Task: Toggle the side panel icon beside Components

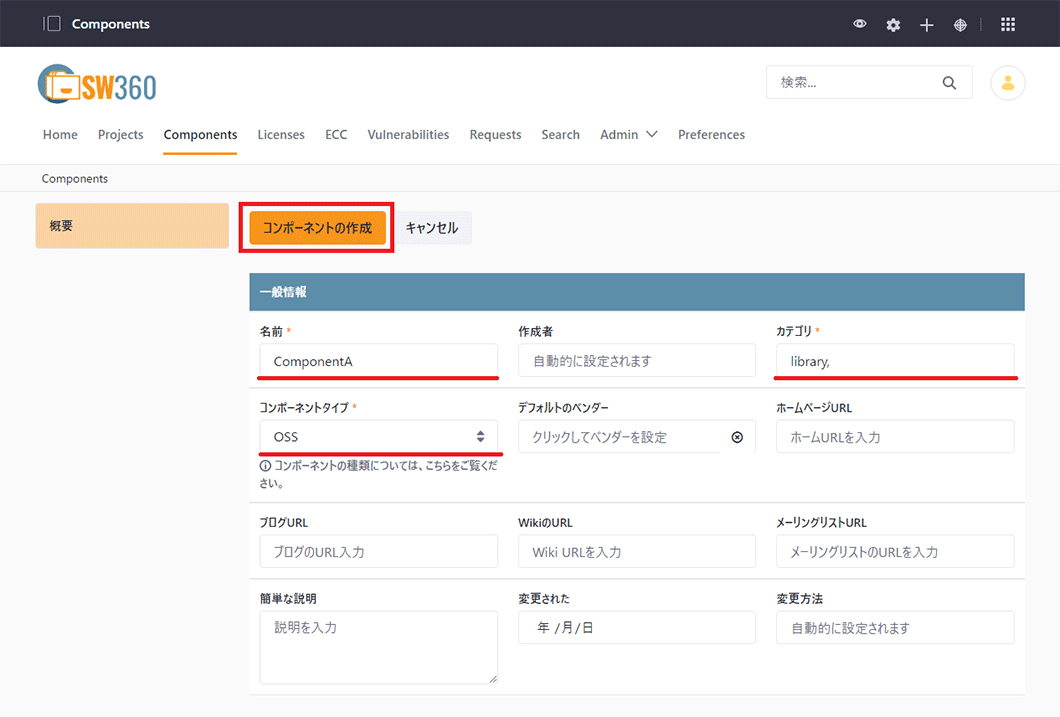Action: tap(52, 24)
